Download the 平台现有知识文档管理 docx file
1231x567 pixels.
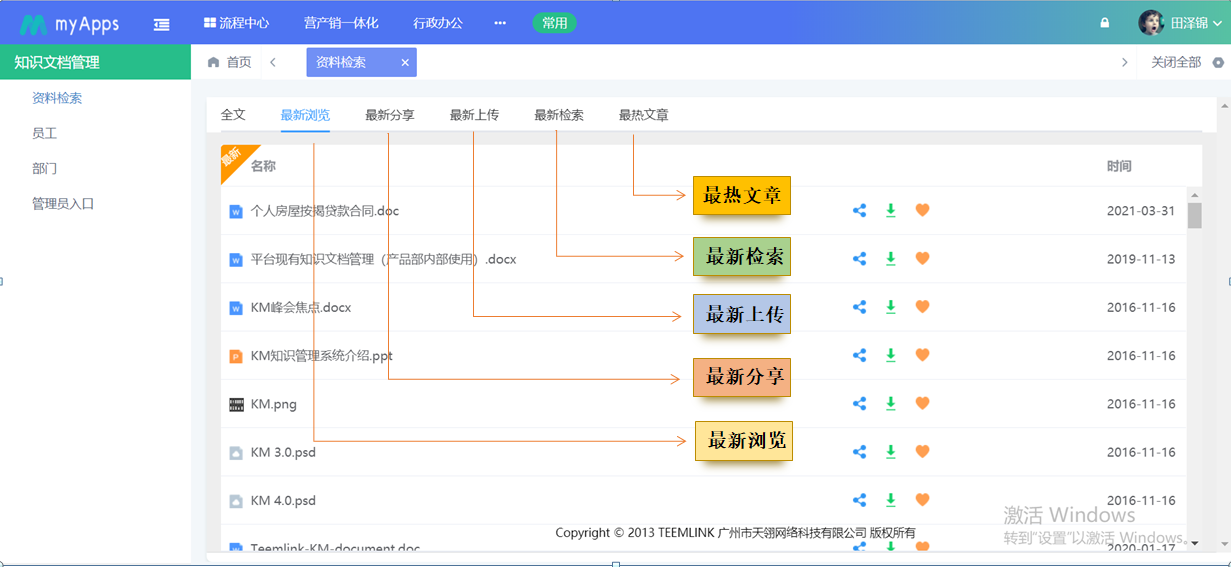tap(891, 259)
